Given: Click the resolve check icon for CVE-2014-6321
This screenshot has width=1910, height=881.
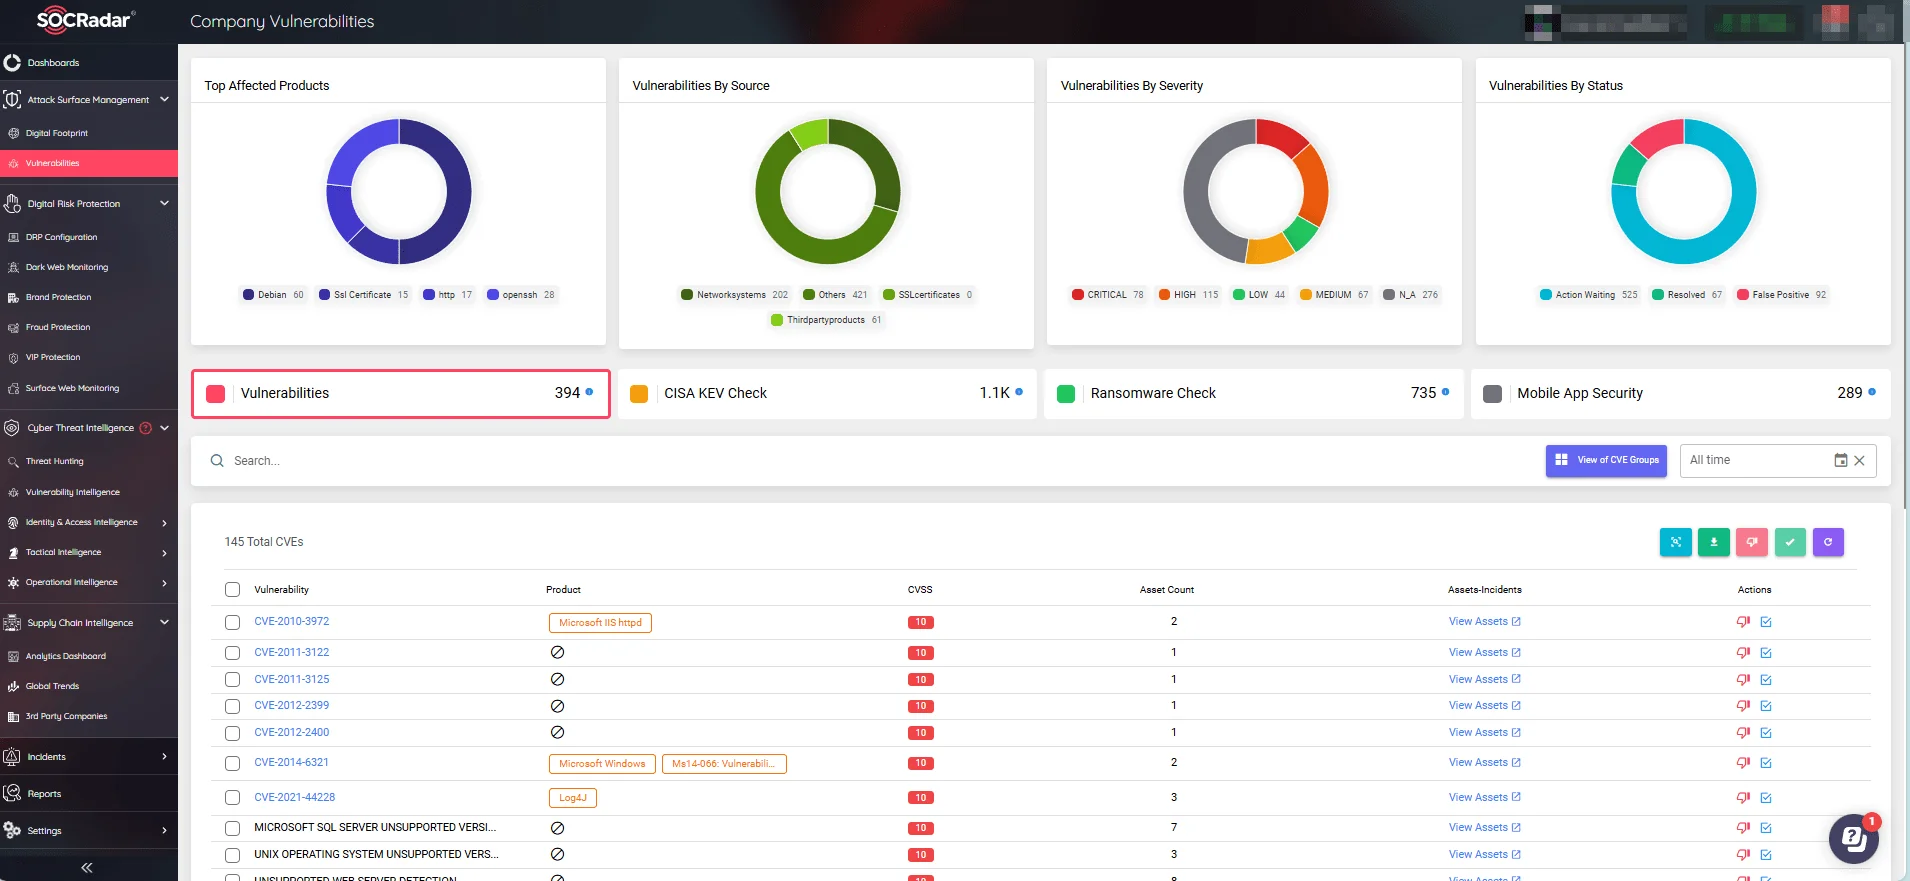Looking at the screenshot, I should tap(1766, 763).
